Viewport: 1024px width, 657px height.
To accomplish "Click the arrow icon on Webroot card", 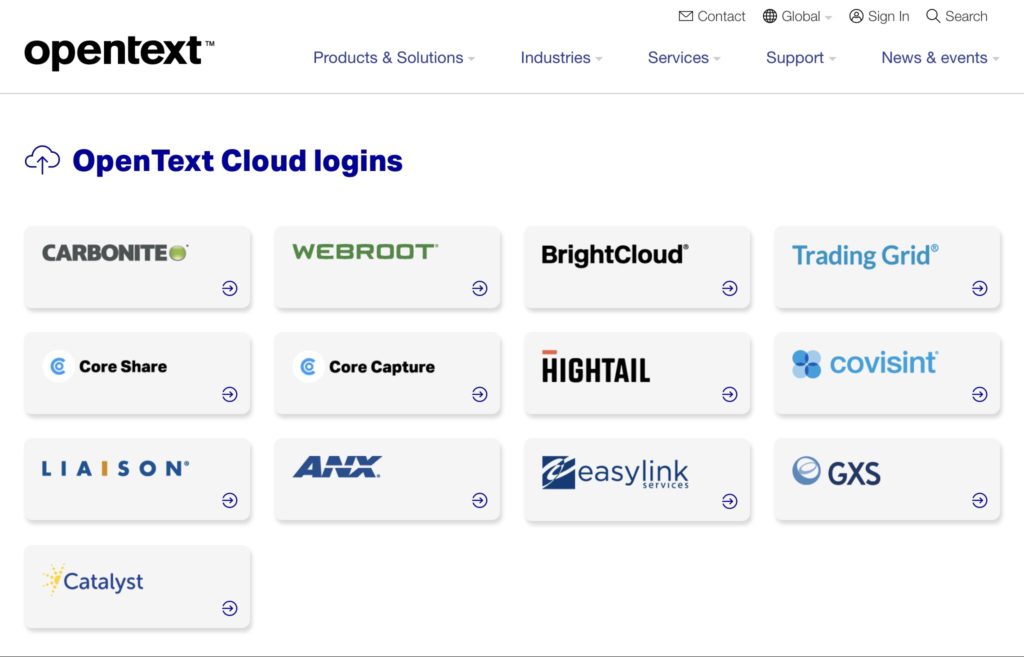I will click(480, 288).
